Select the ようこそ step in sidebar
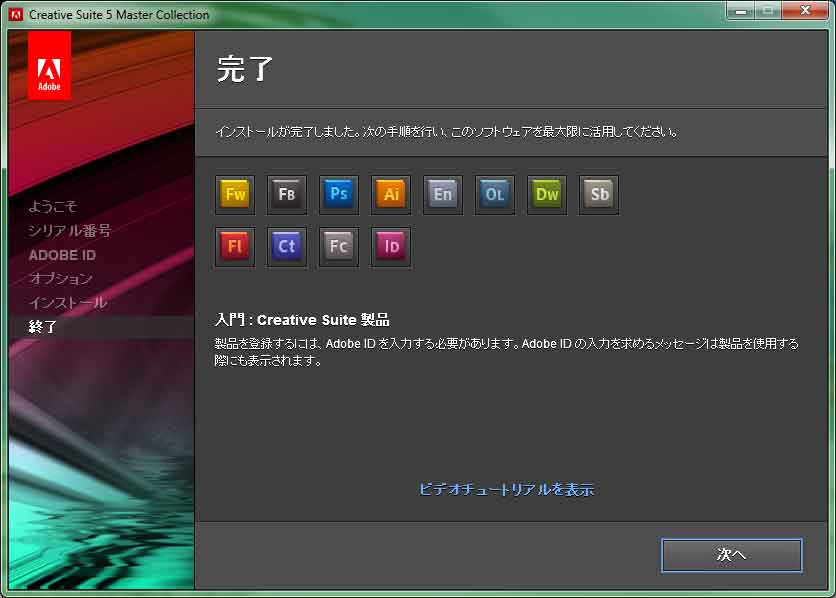Image resolution: width=836 pixels, height=598 pixels. tap(53, 206)
